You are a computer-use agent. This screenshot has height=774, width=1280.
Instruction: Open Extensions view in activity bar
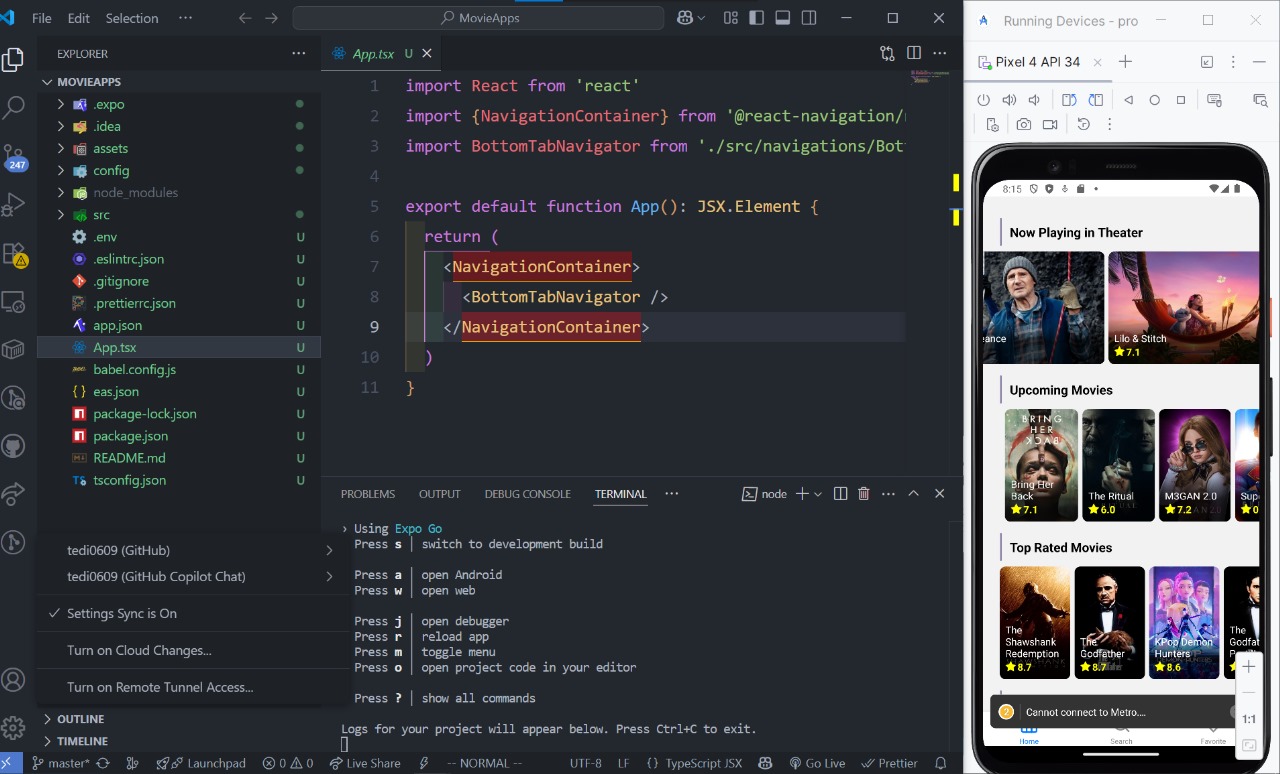click(14, 253)
